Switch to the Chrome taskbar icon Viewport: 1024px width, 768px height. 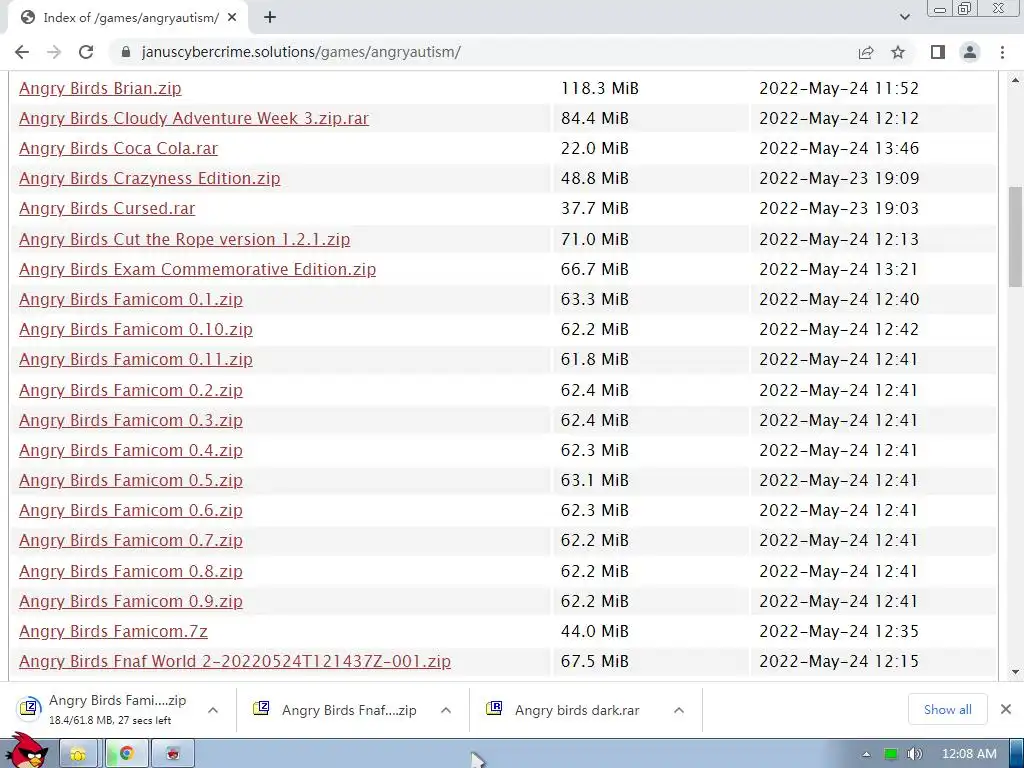126,754
